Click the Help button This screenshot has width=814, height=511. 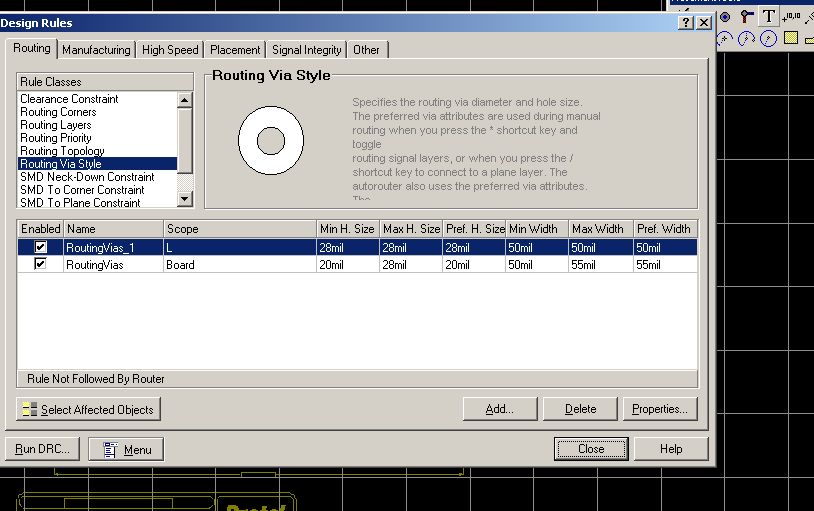[x=671, y=449]
